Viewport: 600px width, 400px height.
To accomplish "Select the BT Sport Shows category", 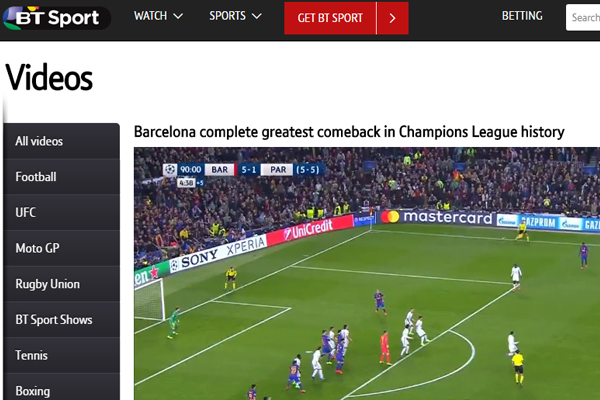I will (x=62, y=319).
